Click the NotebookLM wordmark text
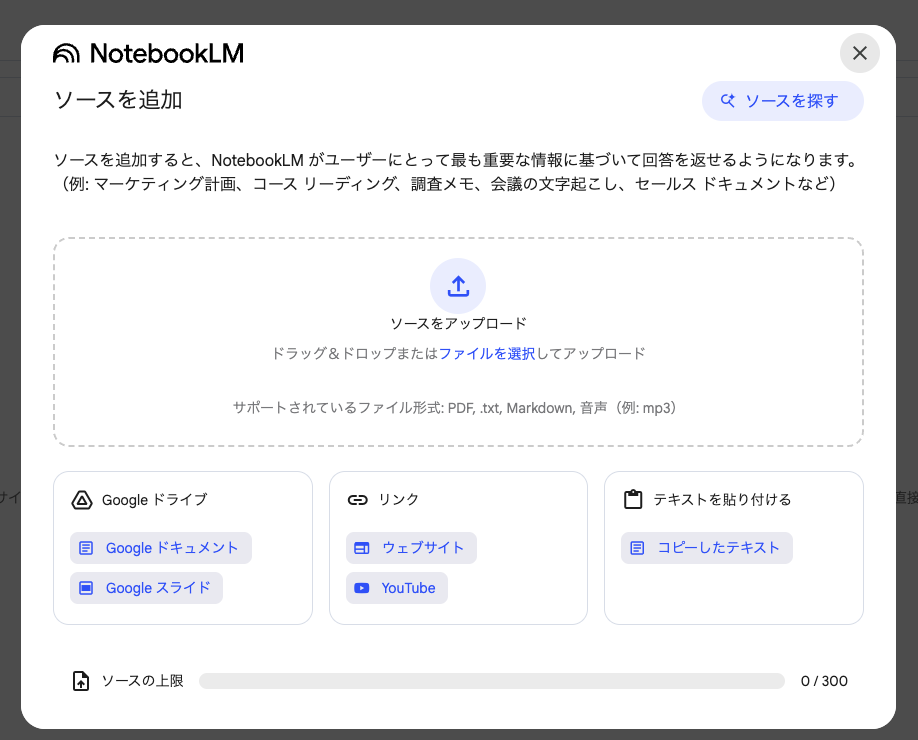 click(167, 53)
